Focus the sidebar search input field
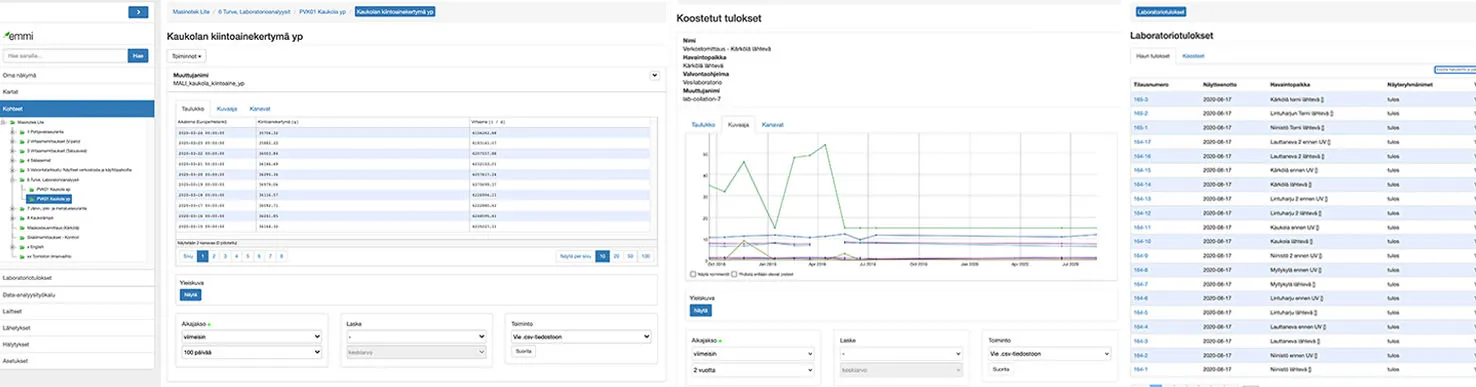This screenshot has height=387, width=1476. (66, 56)
